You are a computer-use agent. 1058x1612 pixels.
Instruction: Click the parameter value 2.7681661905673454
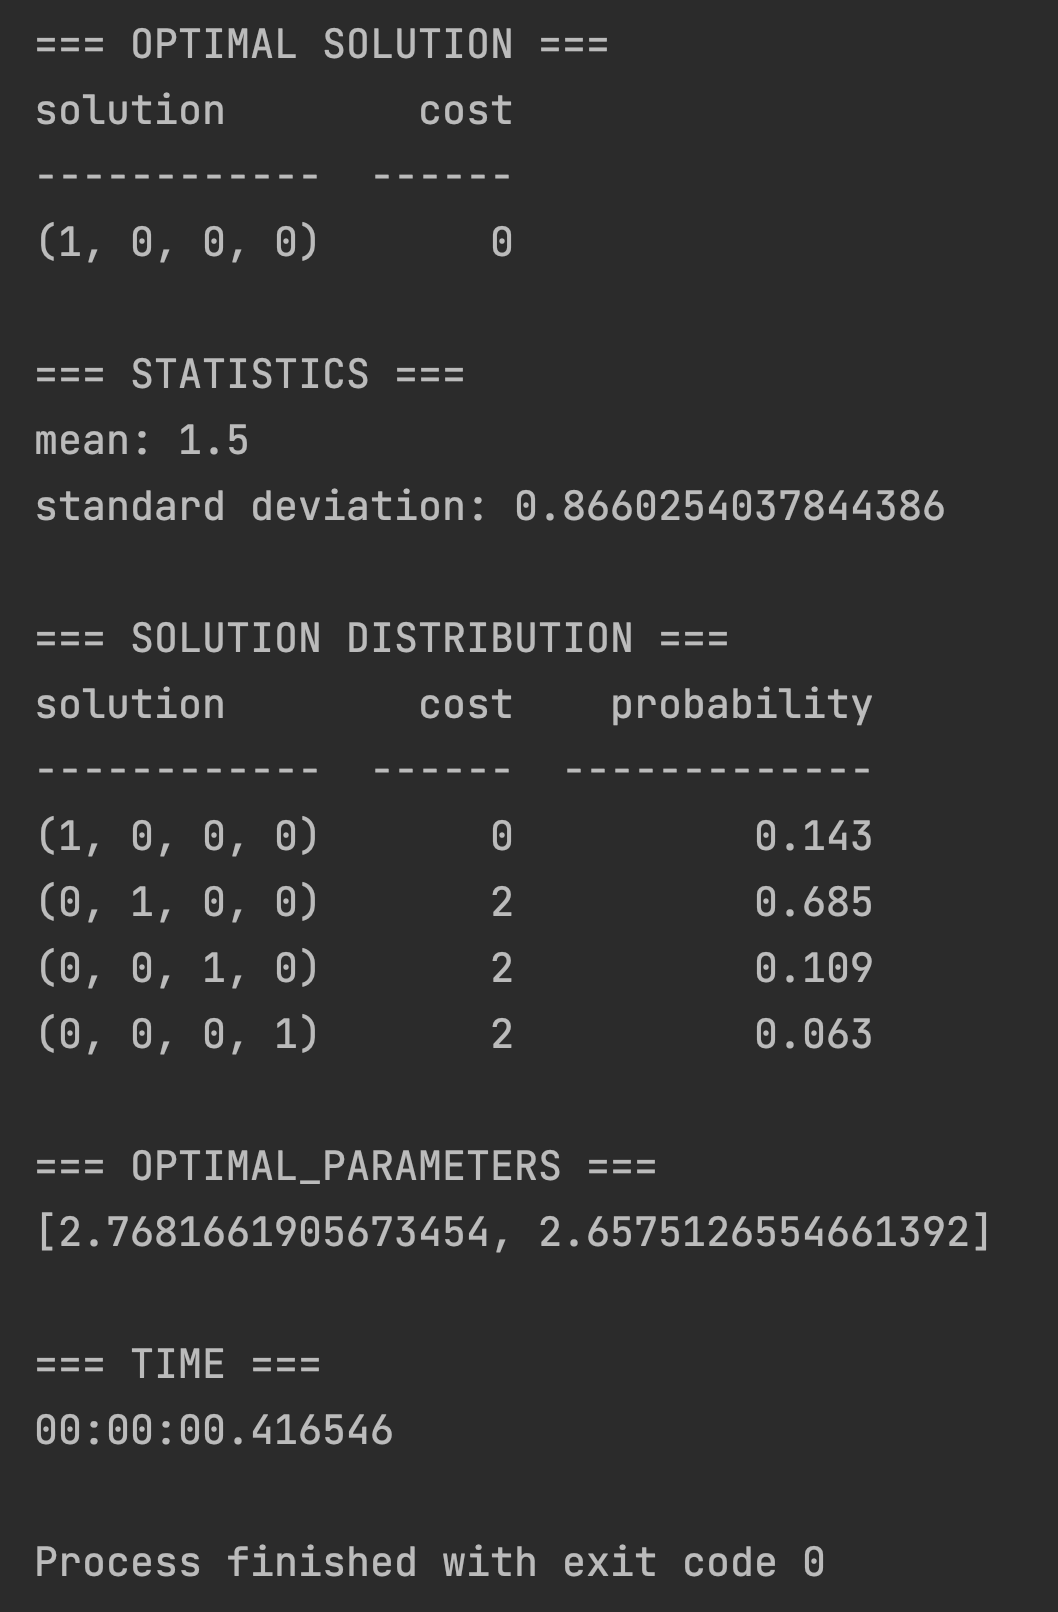pyautogui.click(x=274, y=1233)
